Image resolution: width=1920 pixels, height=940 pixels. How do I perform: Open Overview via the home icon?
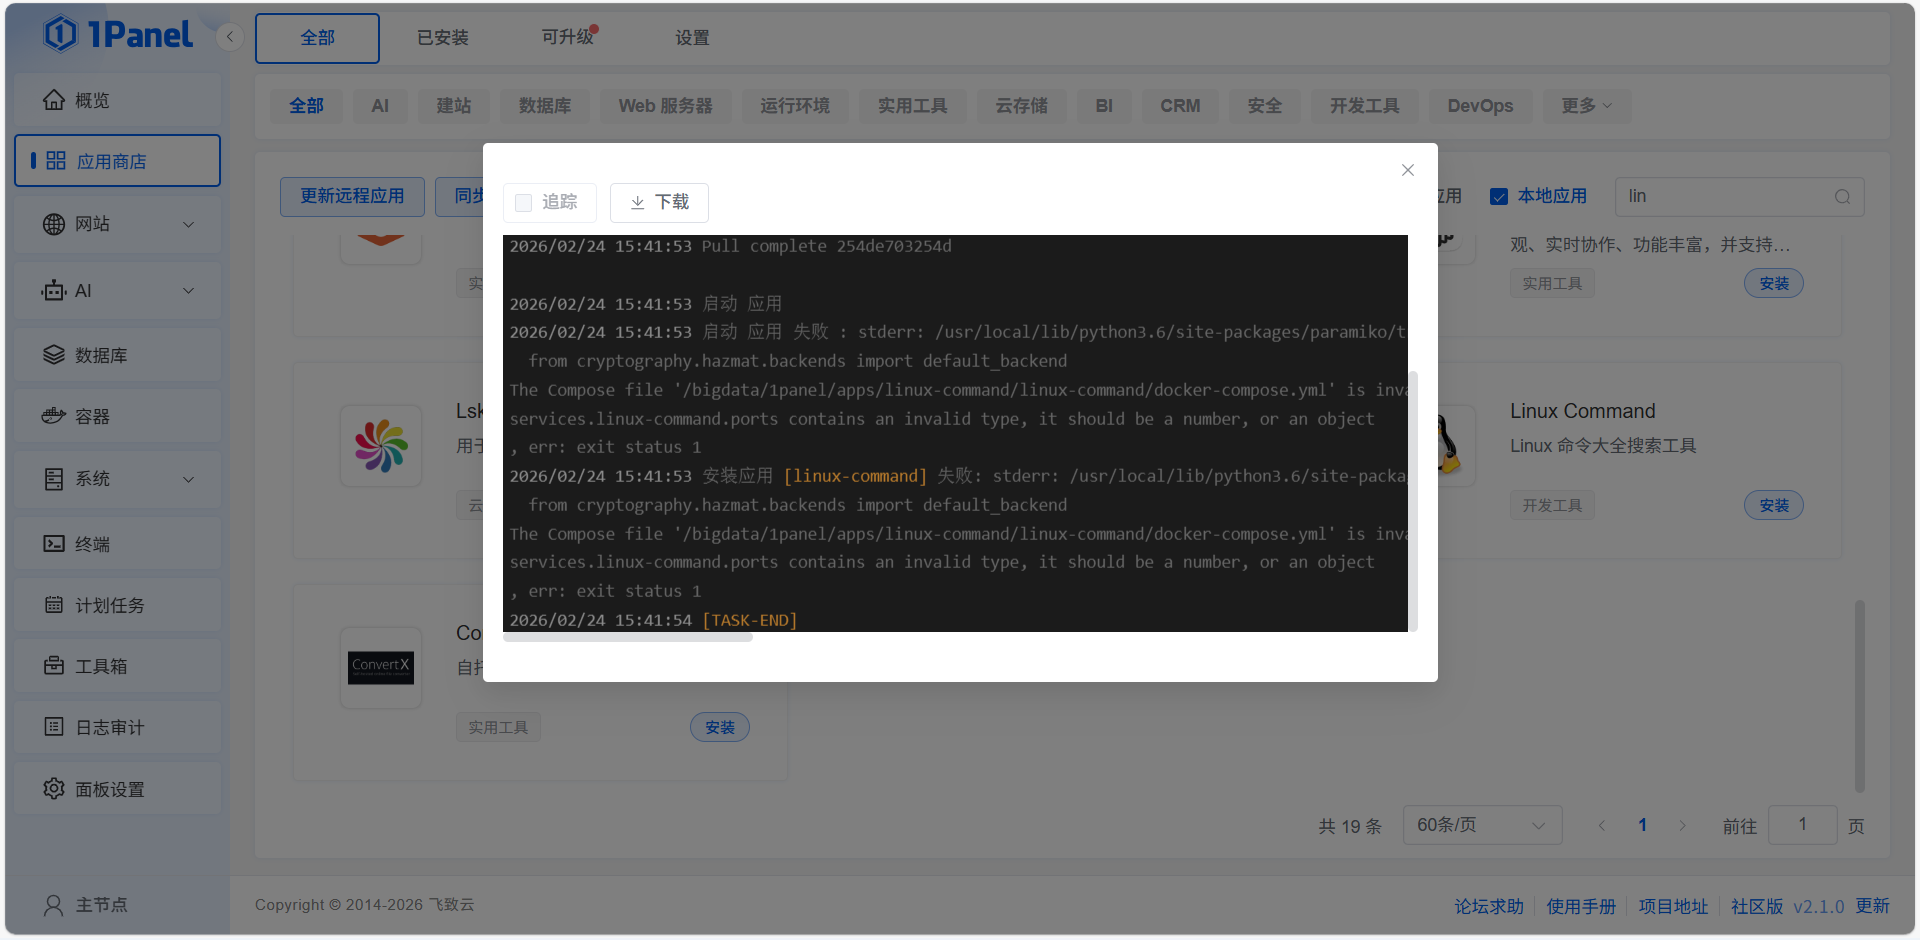(x=54, y=100)
